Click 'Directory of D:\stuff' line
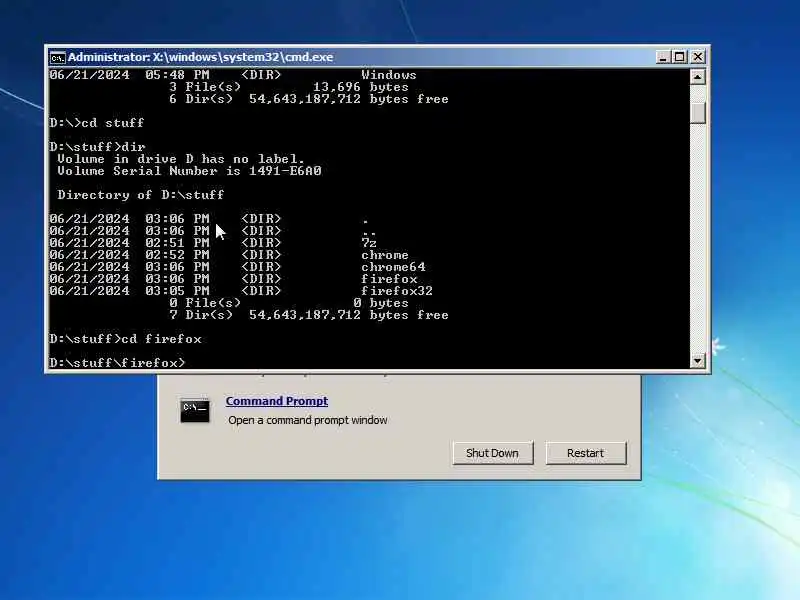 click(141, 195)
